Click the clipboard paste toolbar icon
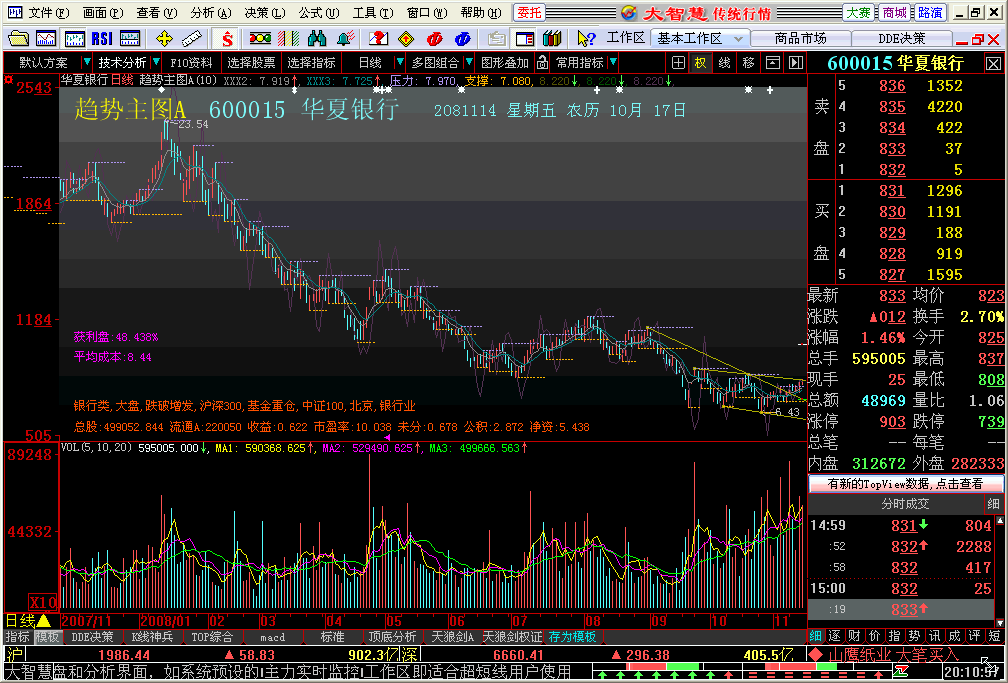 point(496,39)
